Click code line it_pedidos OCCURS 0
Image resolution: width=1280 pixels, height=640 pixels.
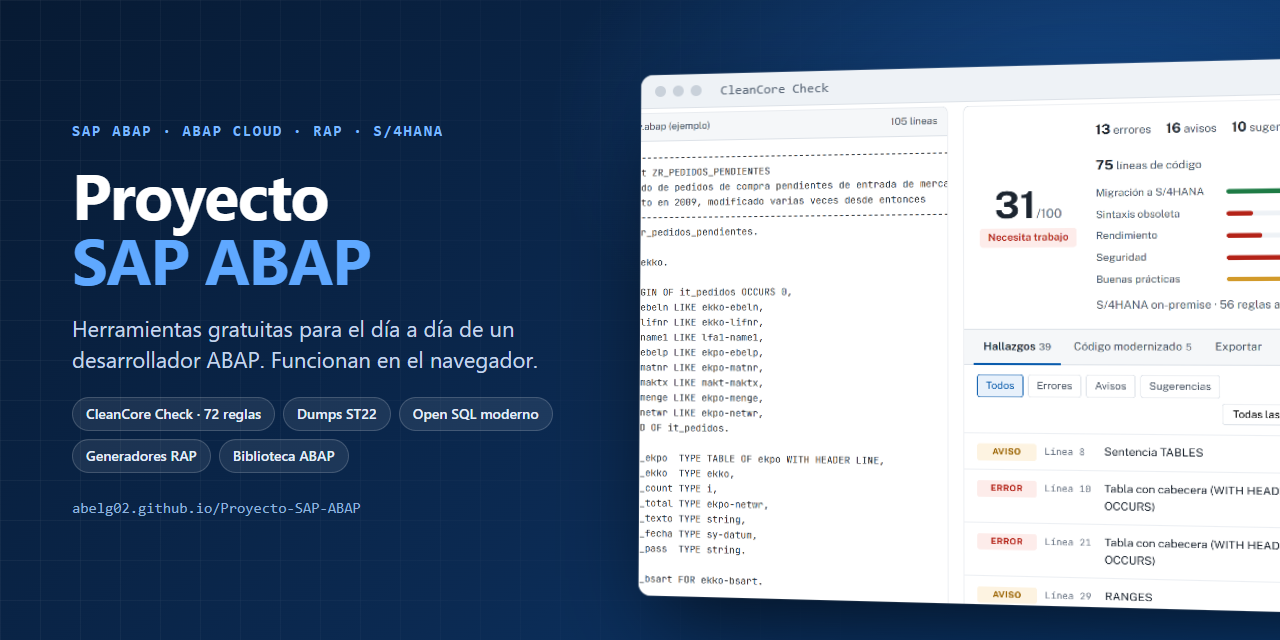tap(715, 292)
